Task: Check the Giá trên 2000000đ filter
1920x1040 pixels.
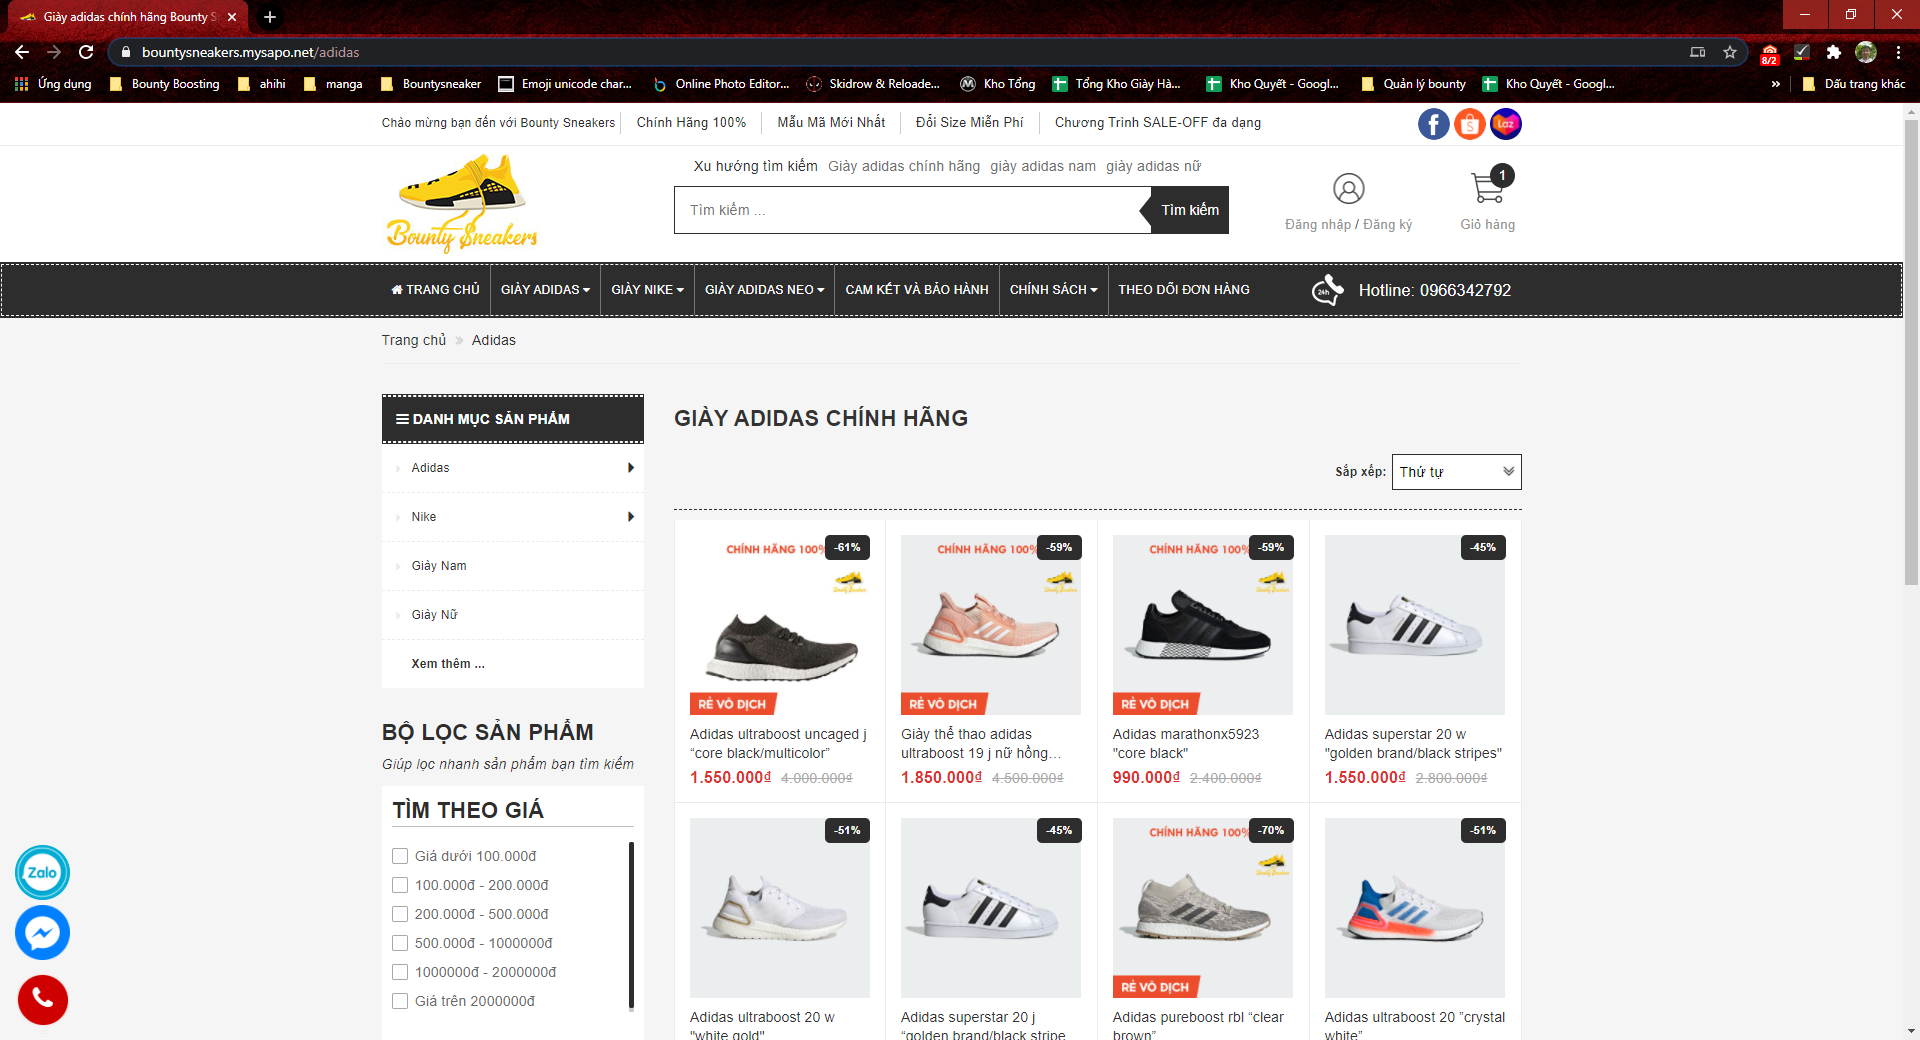Action: tap(400, 1001)
